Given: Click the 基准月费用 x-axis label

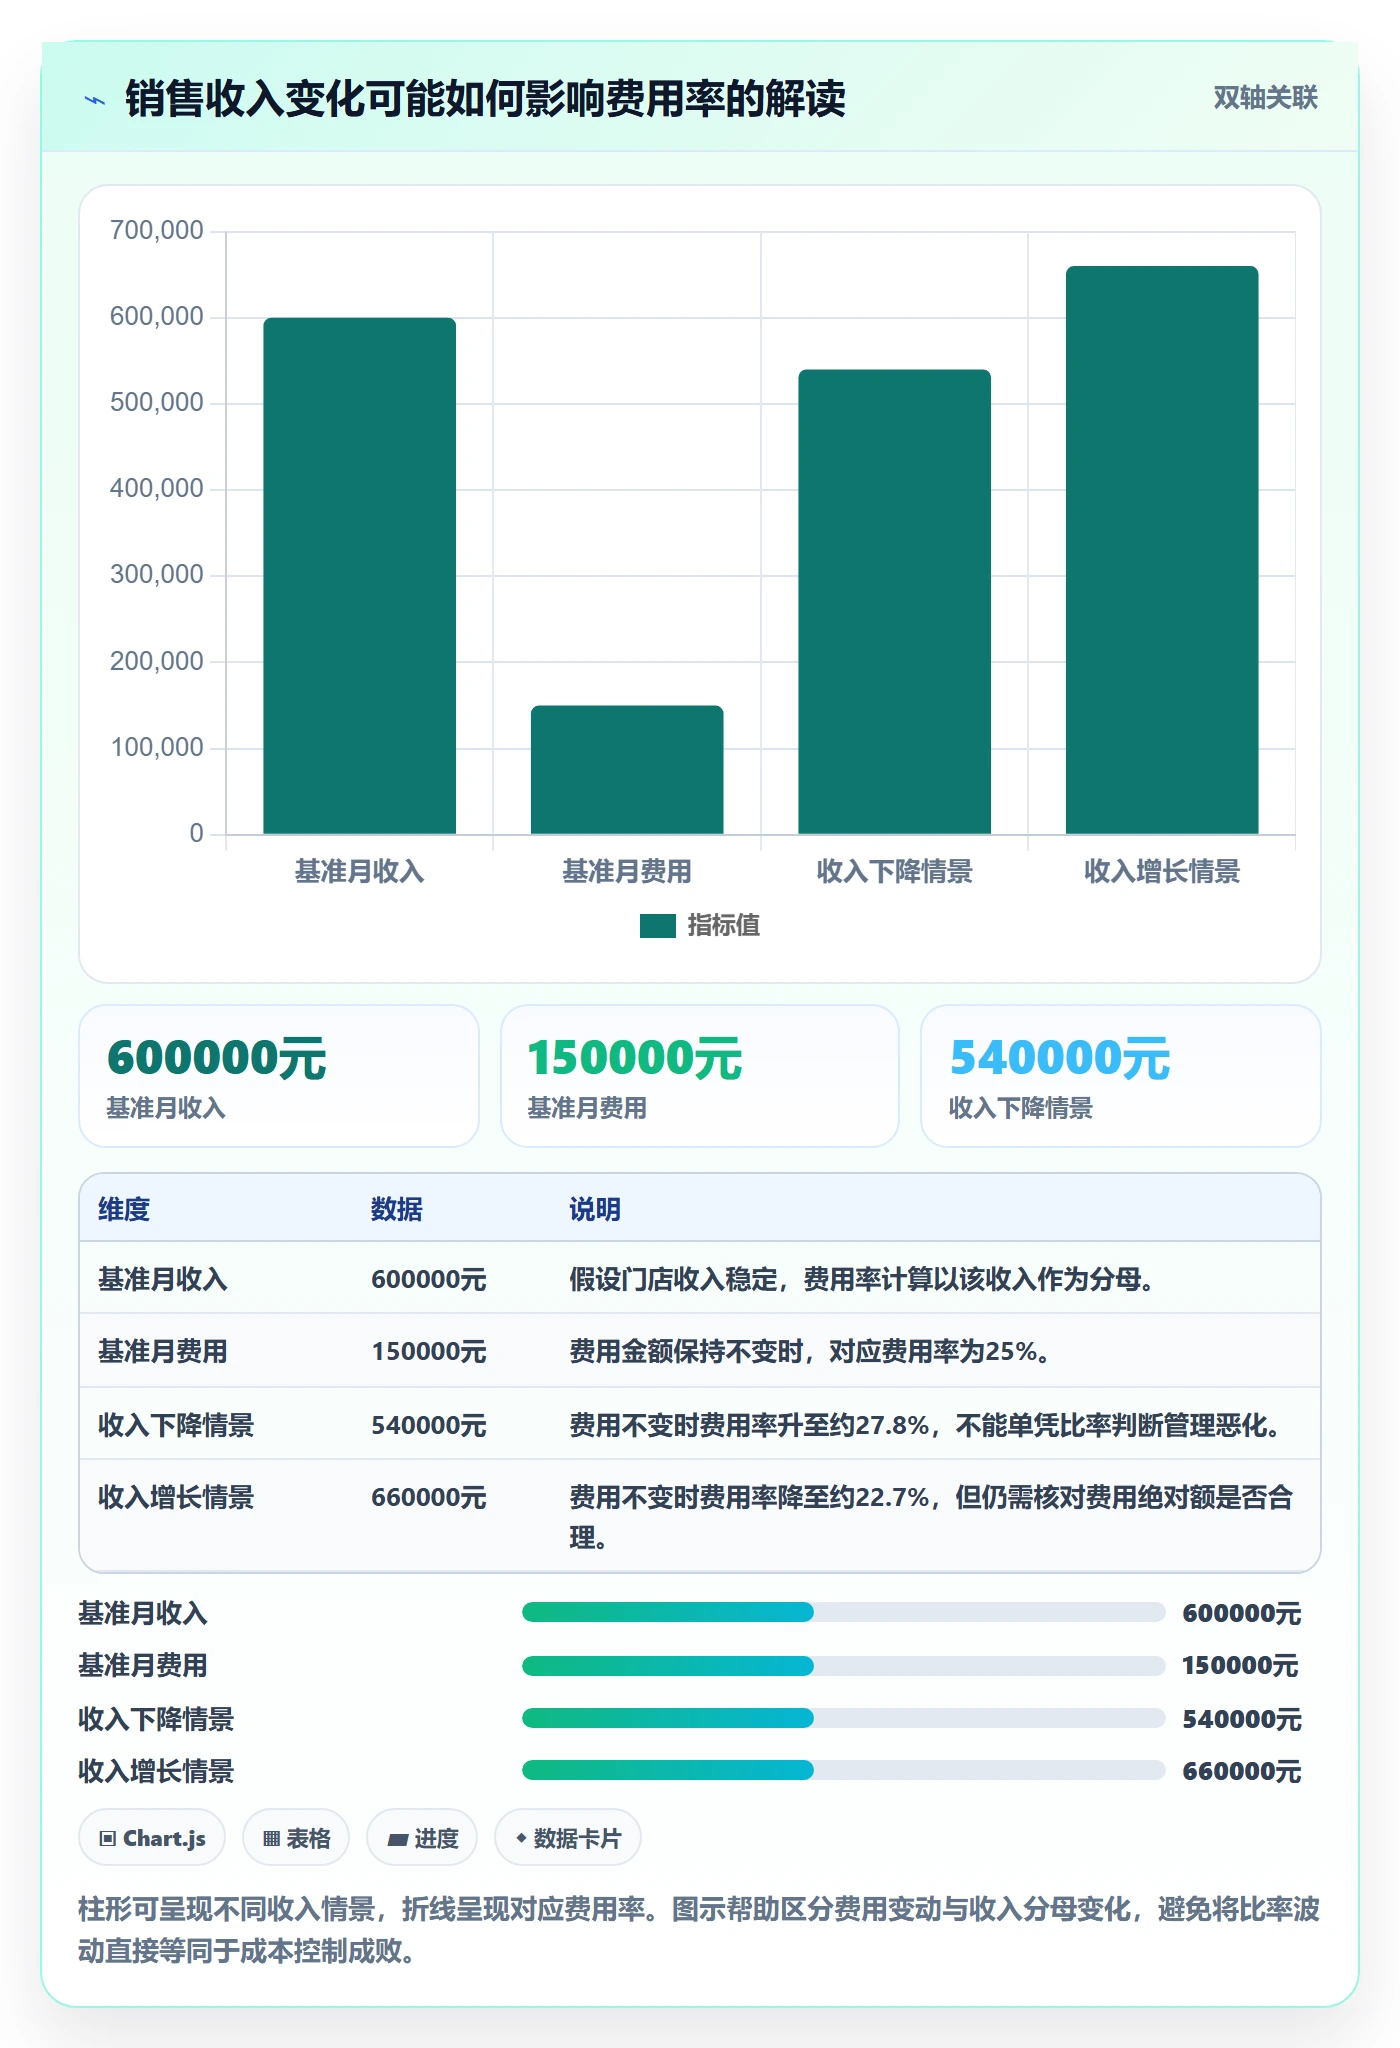Looking at the screenshot, I should point(627,872).
